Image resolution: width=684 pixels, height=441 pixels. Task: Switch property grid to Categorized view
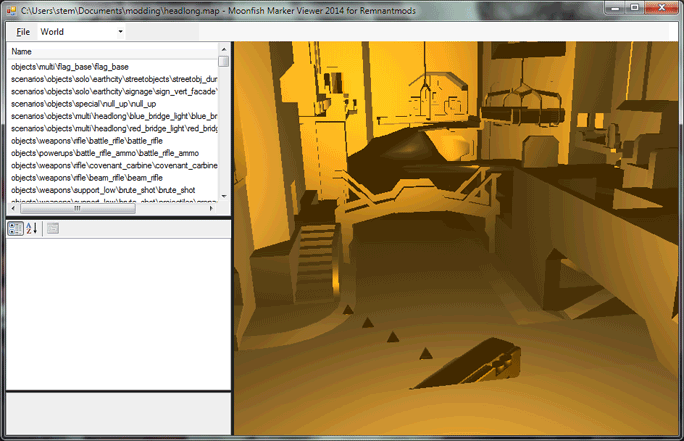16,229
